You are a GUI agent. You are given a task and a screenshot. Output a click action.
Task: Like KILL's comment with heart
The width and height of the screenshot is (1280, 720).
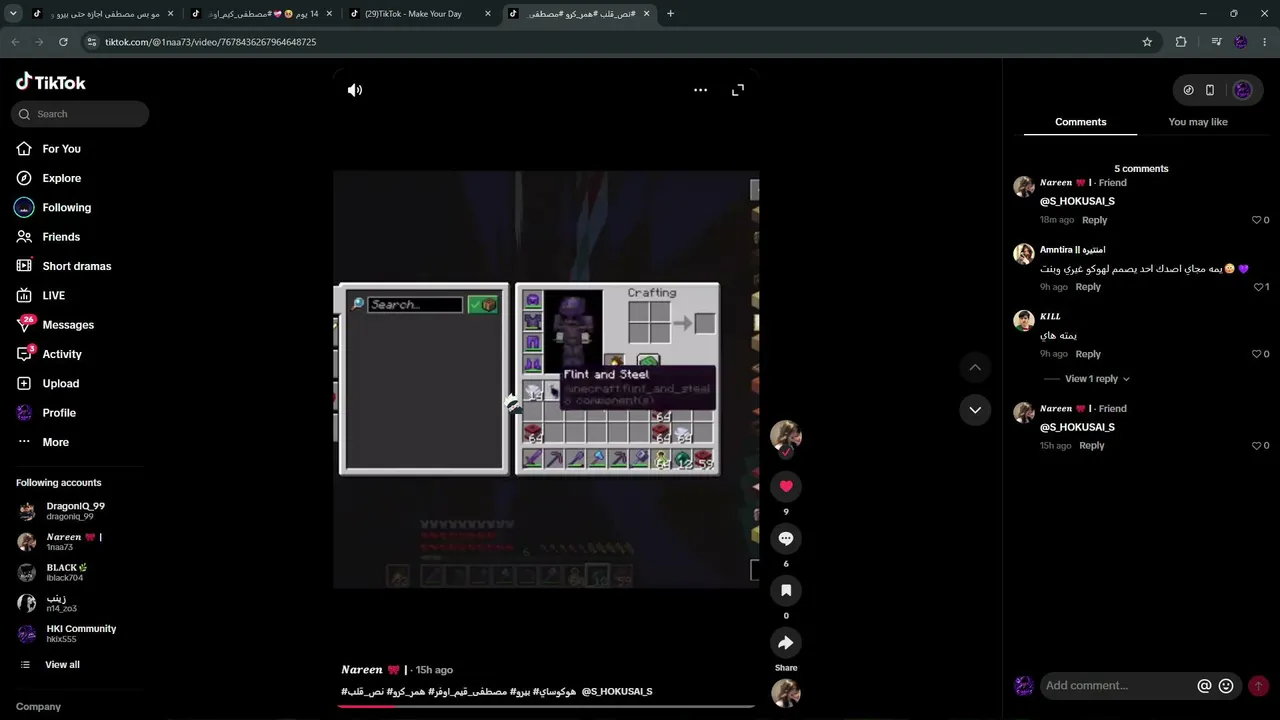1257,354
